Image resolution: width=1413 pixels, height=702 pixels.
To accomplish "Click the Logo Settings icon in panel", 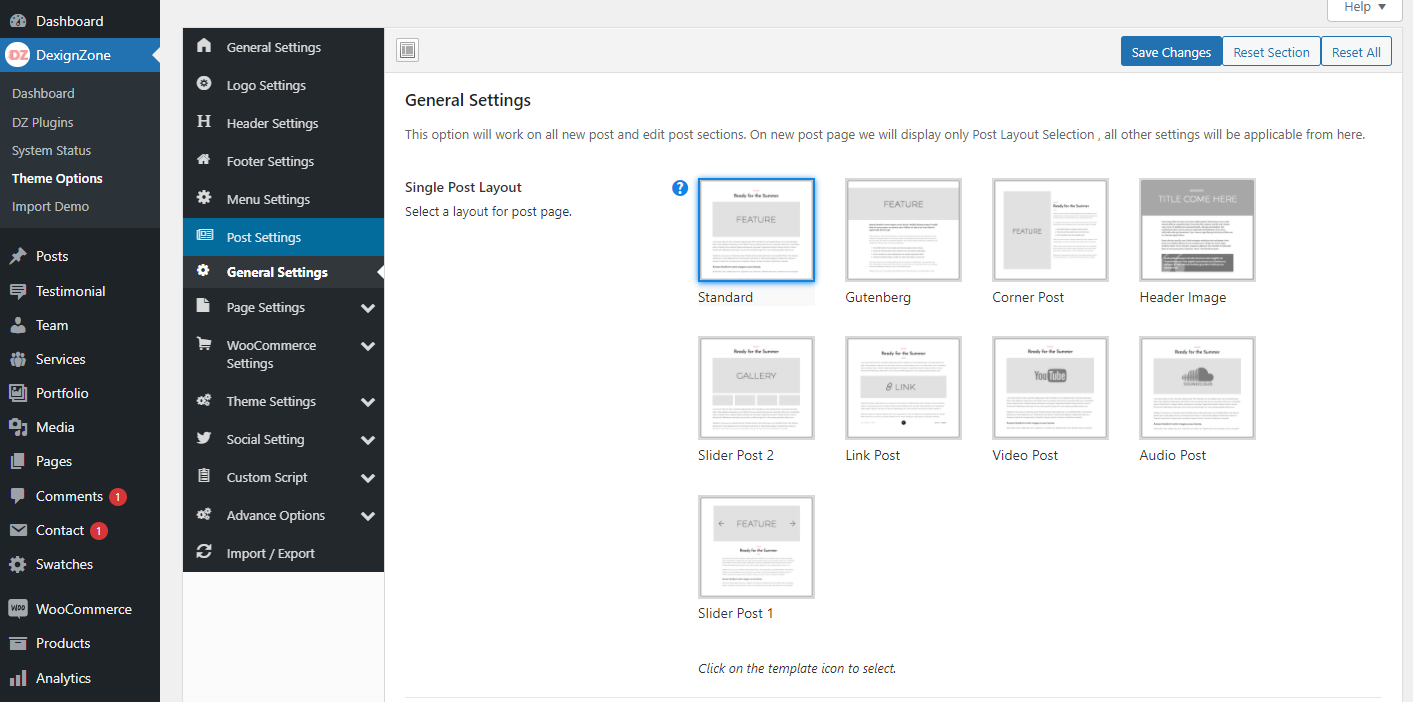I will coord(204,85).
